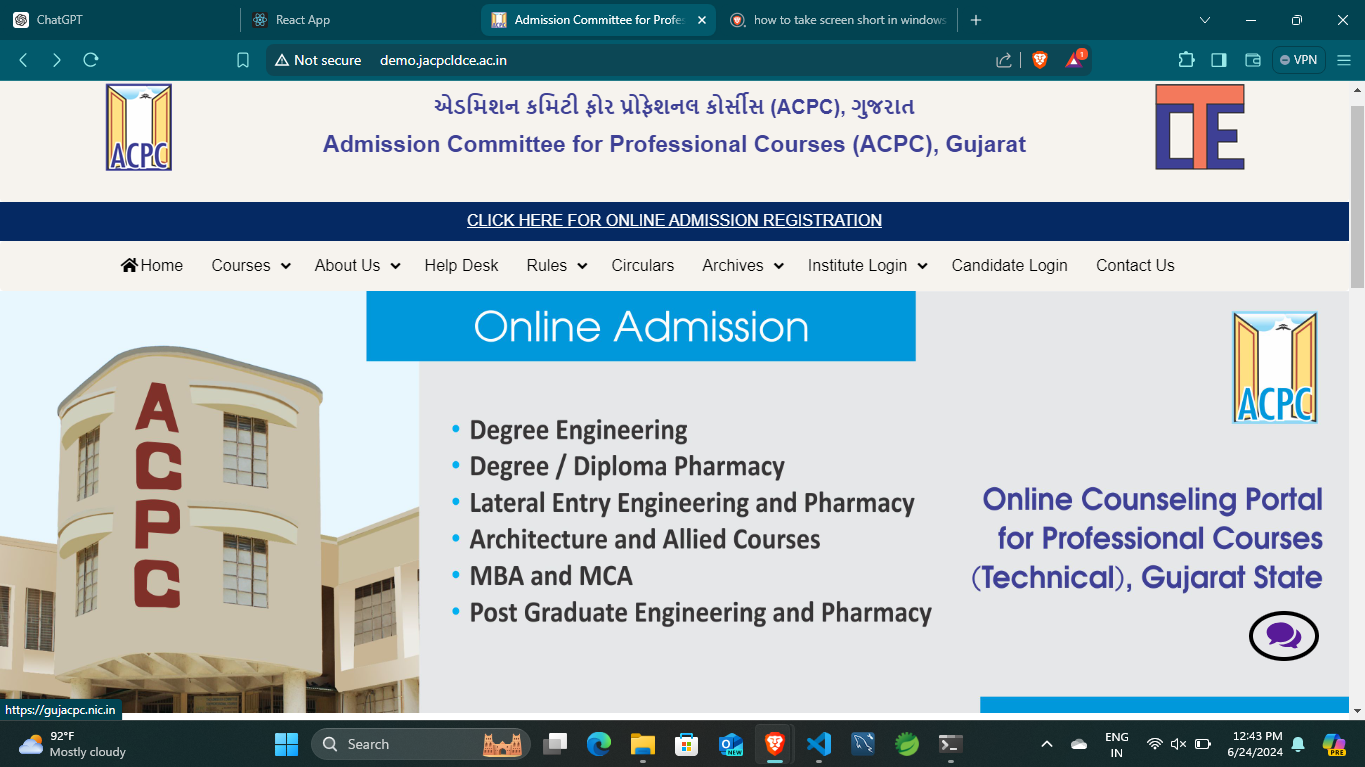Expand the About Us dropdown

click(x=357, y=266)
